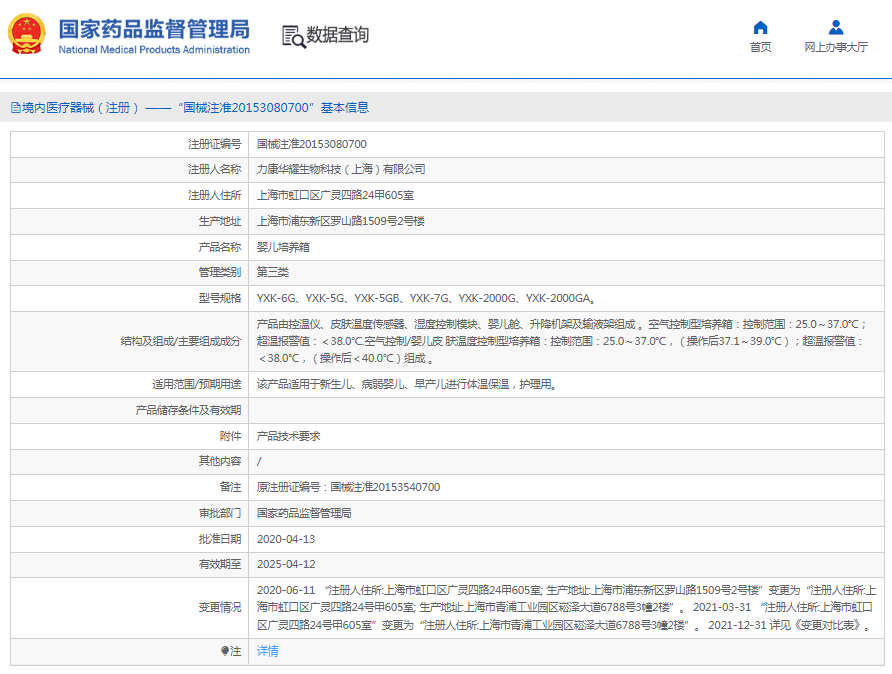892x674 pixels.
Task: Go to 首页 via its text label
Action: click(760, 47)
